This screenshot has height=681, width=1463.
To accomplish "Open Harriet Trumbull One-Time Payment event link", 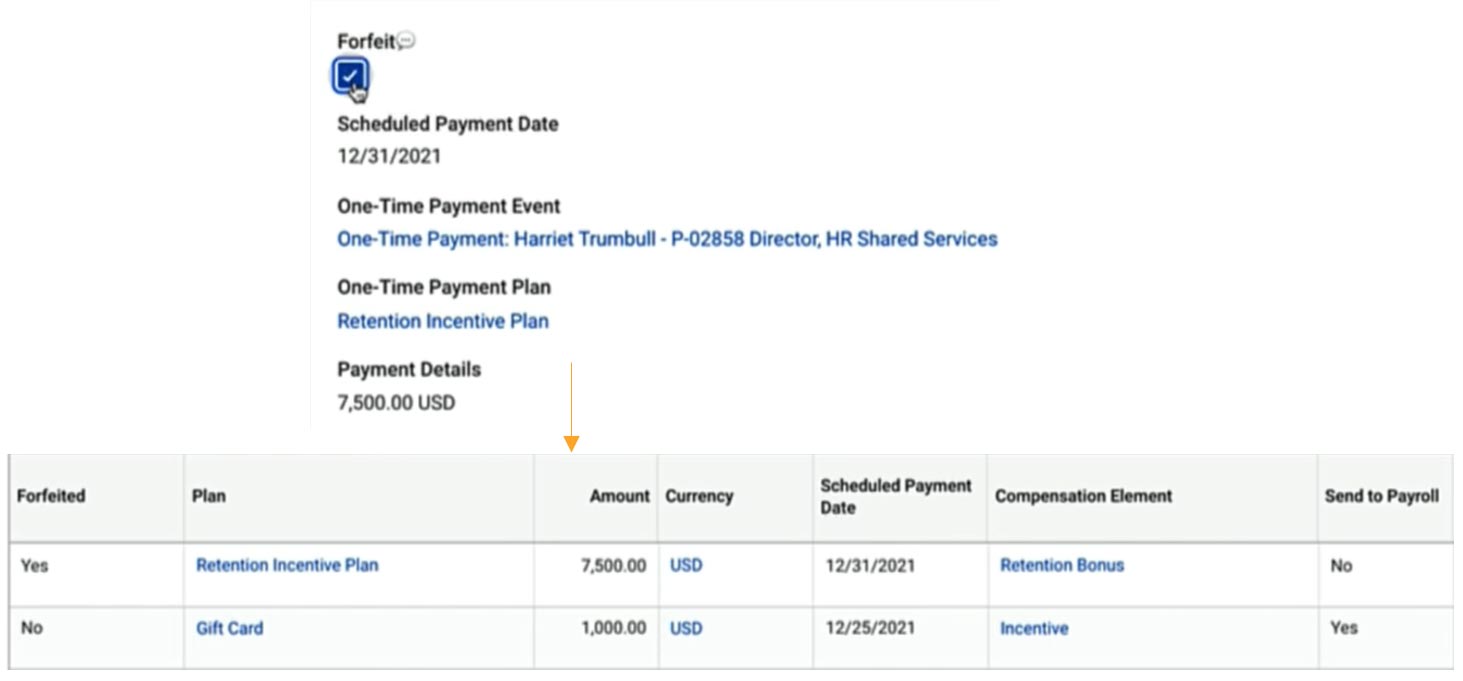I will 667,239.
